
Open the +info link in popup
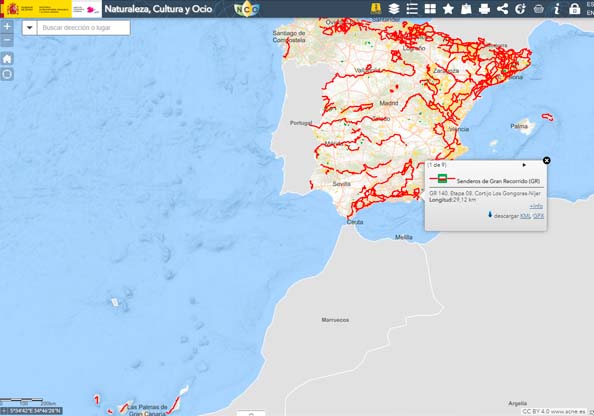click(x=536, y=206)
